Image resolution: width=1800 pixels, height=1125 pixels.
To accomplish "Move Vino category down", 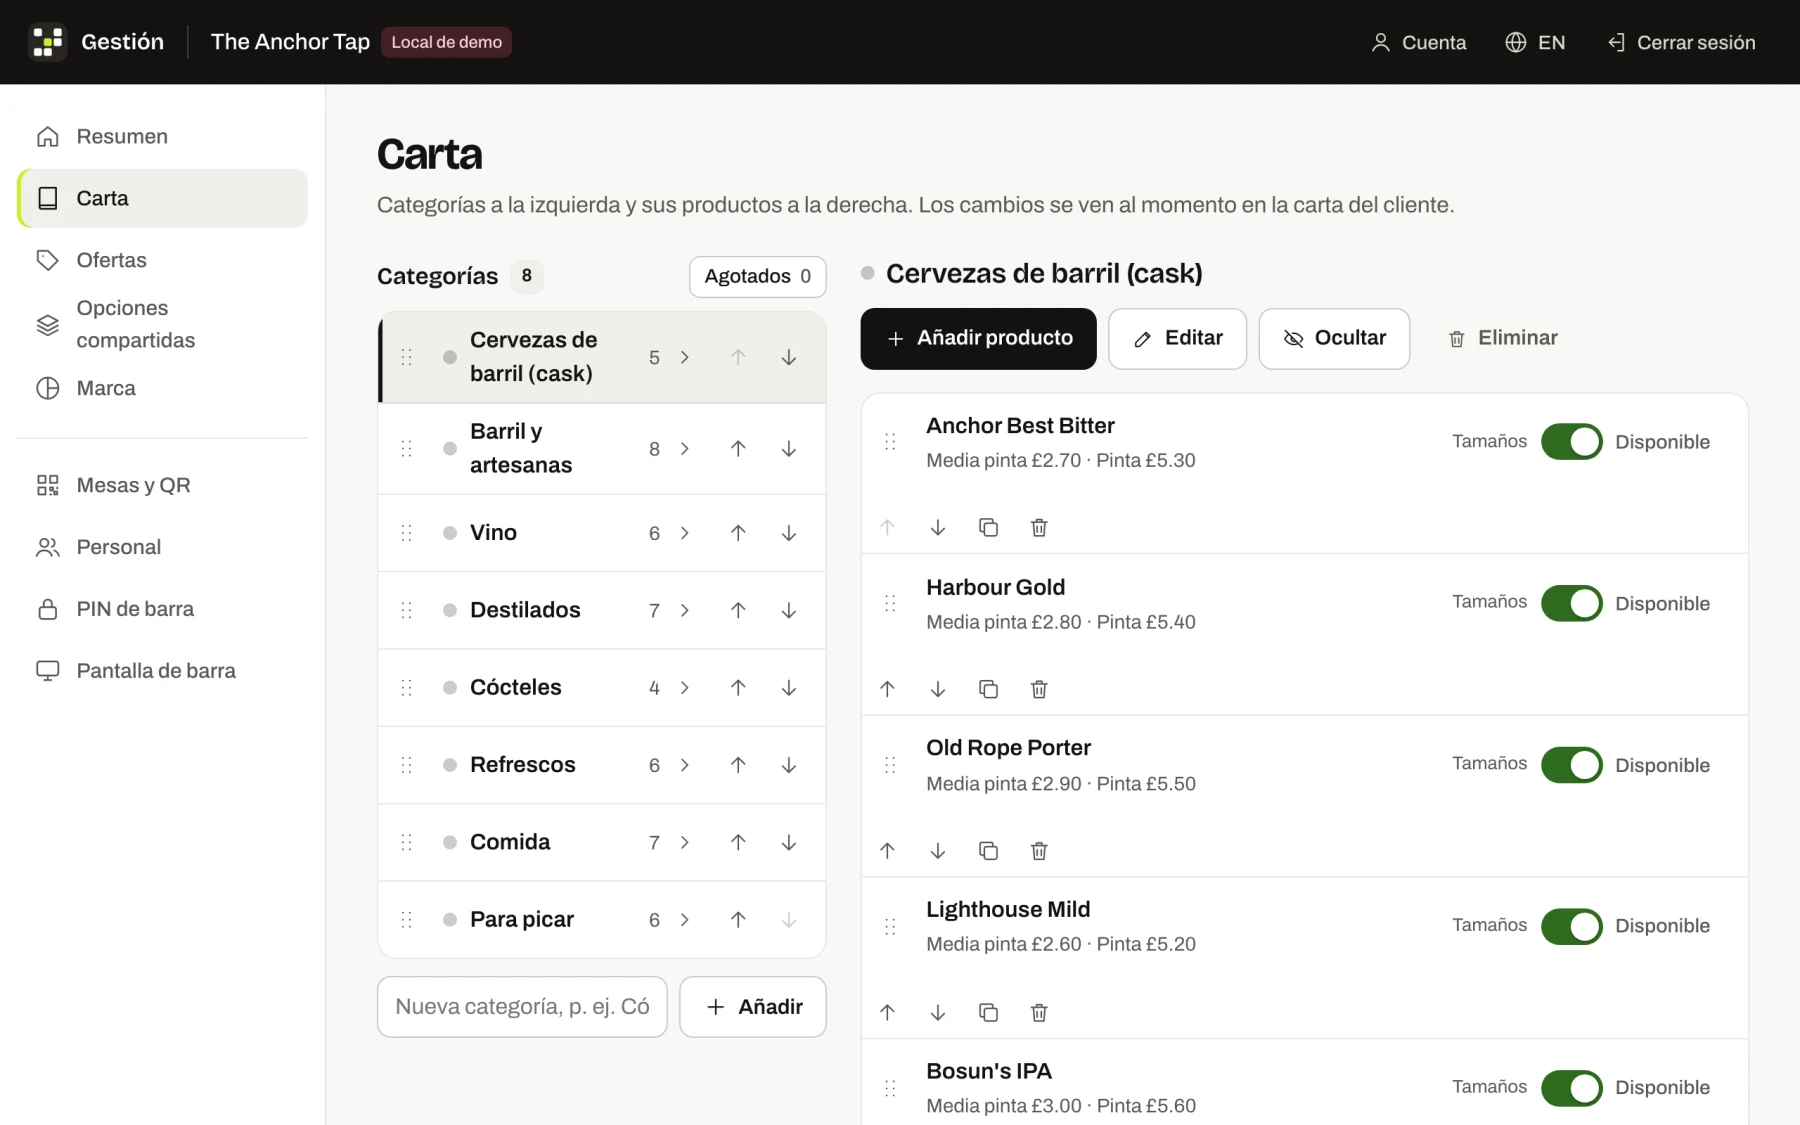I will [x=789, y=533].
